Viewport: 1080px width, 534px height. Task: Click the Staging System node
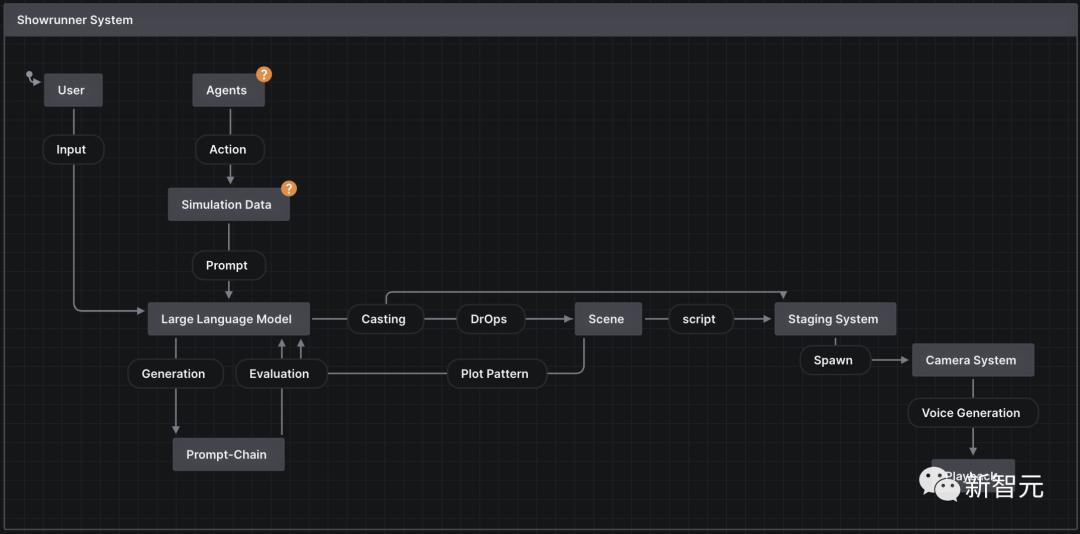[x=833, y=319]
